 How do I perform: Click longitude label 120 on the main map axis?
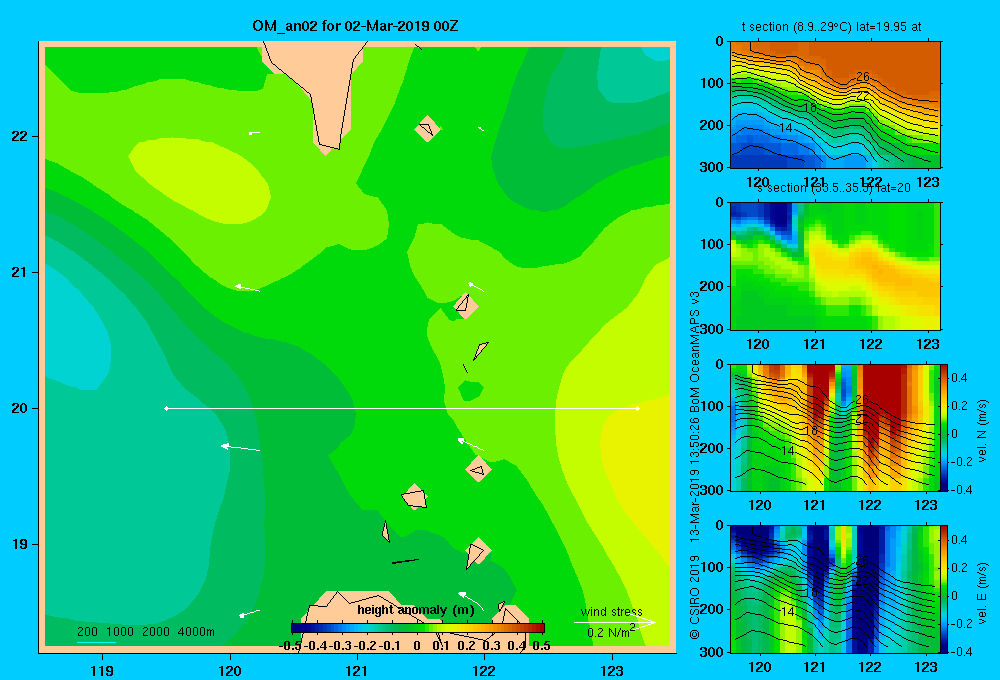[x=230, y=670]
